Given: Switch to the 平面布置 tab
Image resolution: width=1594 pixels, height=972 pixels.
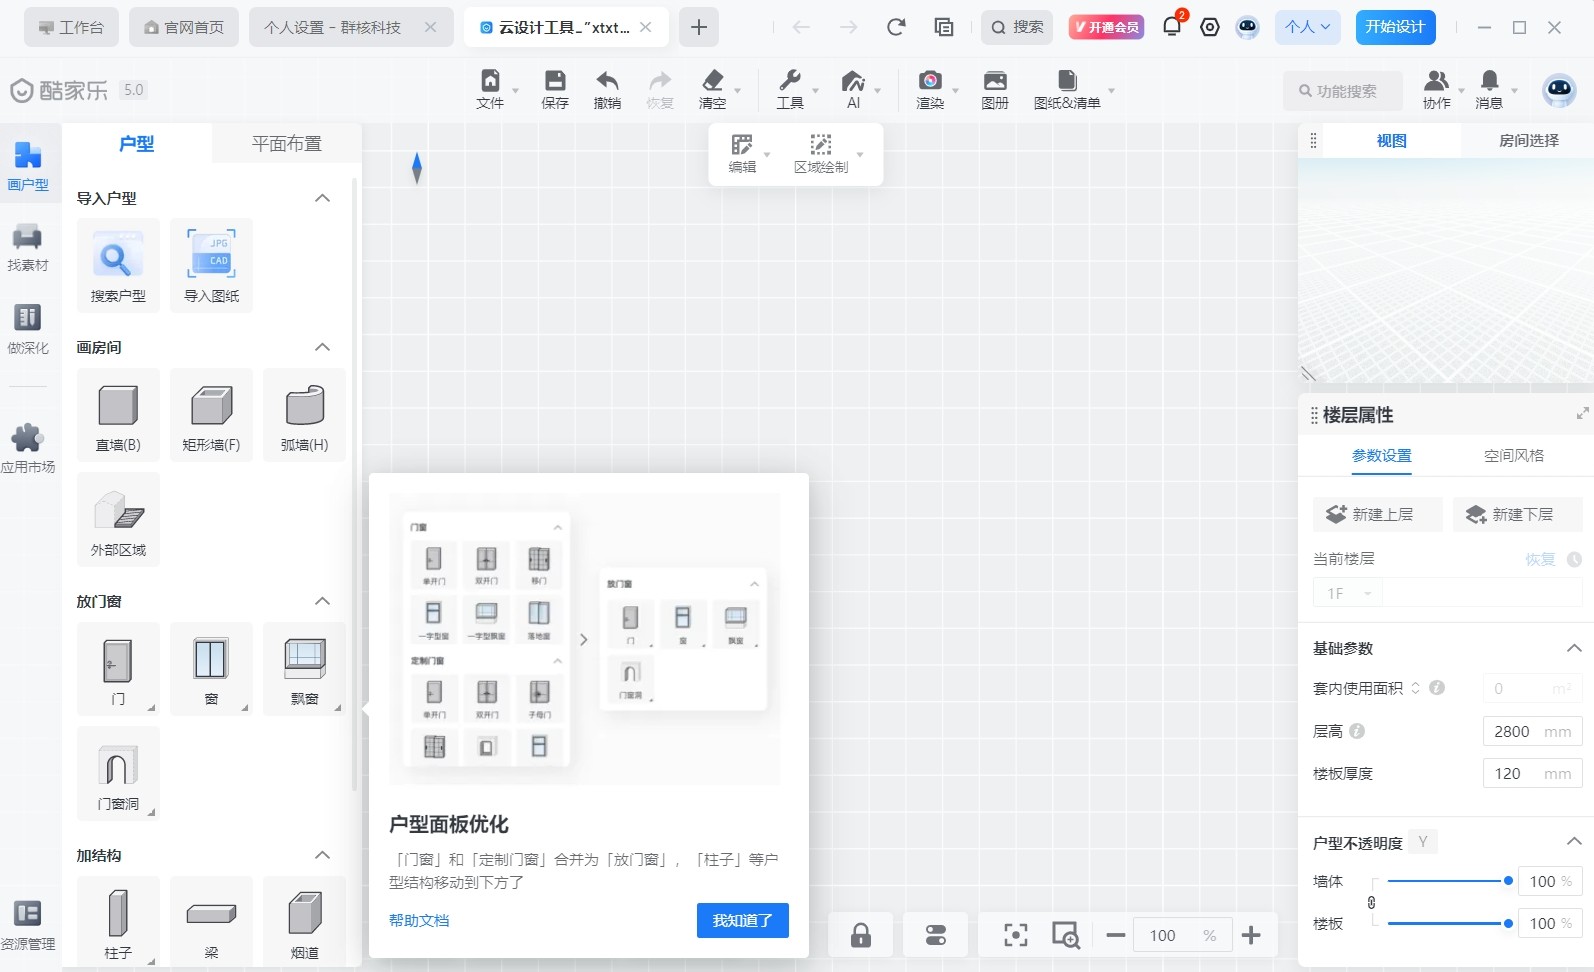Looking at the screenshot, I should tap(286, 144).
